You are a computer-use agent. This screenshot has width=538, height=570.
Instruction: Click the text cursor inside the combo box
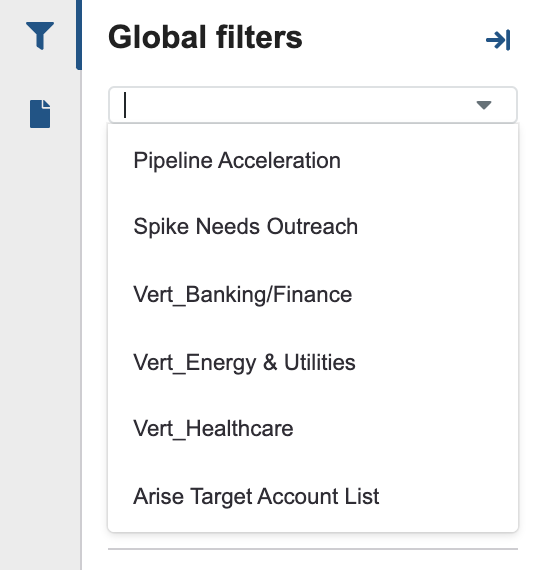click(125, 105)
